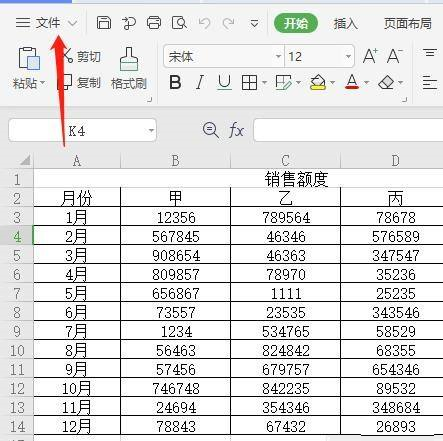443x441 pixels.
Task: Select row 4 header
Action: [x=17, y=236]
